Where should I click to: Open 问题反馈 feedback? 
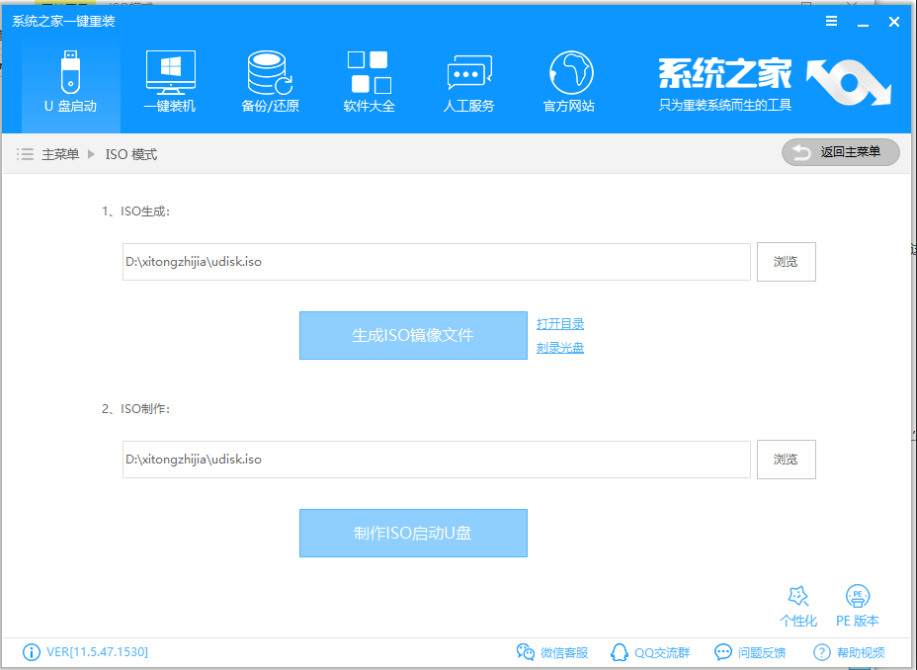pos(751,651)
